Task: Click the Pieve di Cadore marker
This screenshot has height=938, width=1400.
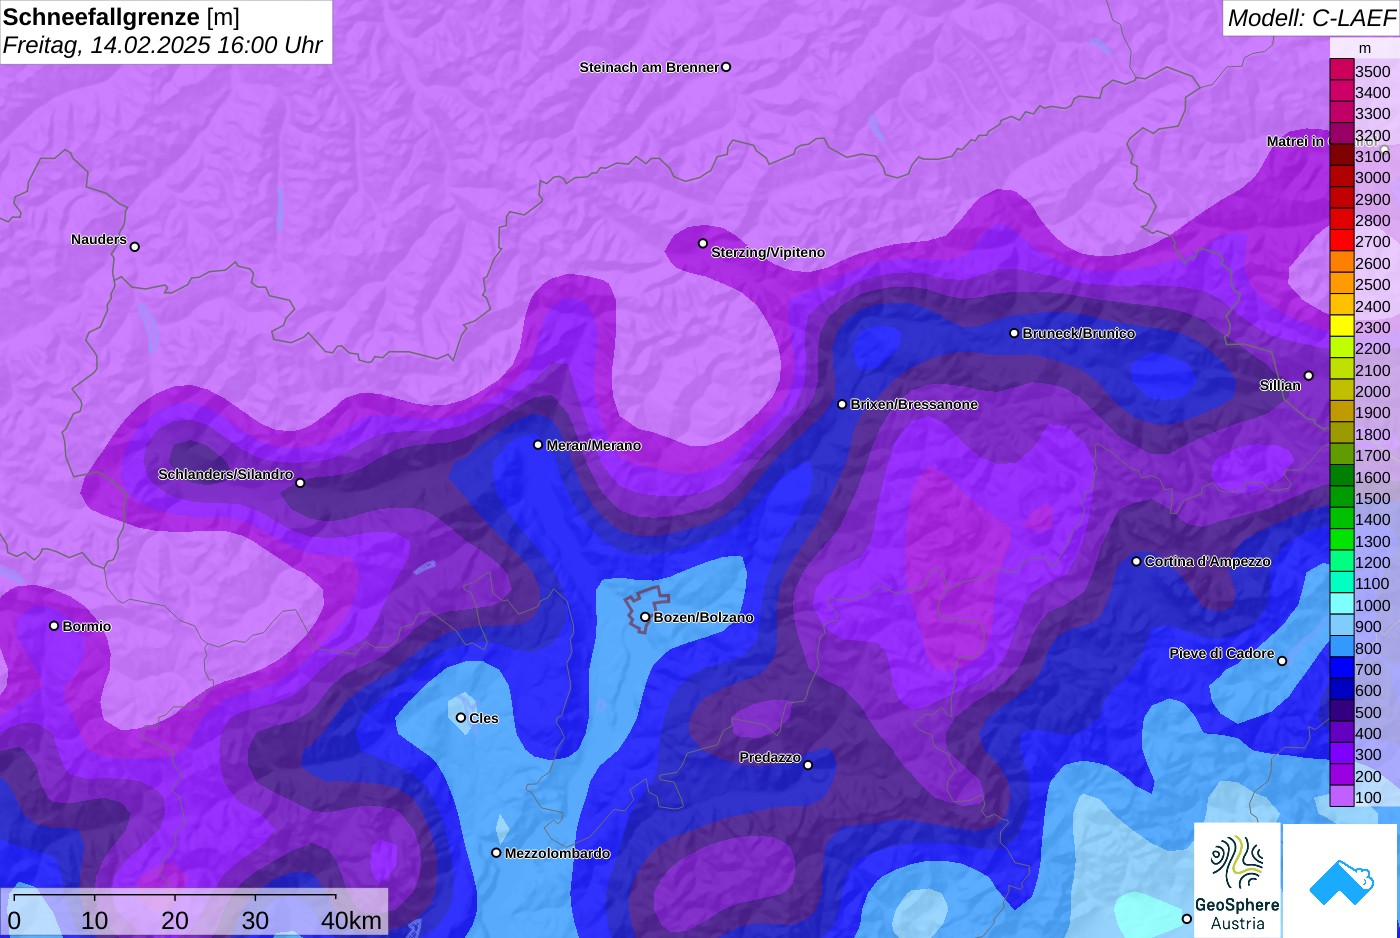Action: click(x=1282, y=661)
